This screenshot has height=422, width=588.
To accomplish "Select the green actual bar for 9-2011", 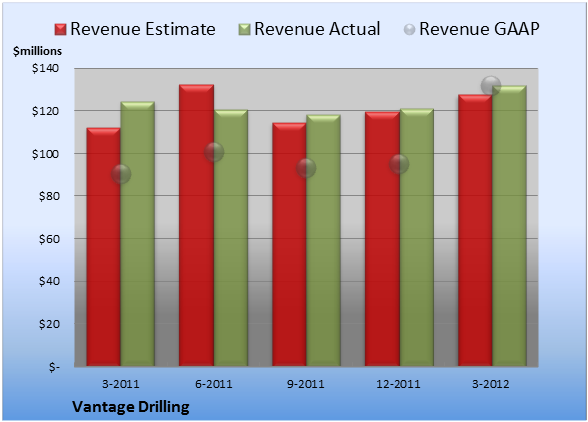I will click(323, 240).
